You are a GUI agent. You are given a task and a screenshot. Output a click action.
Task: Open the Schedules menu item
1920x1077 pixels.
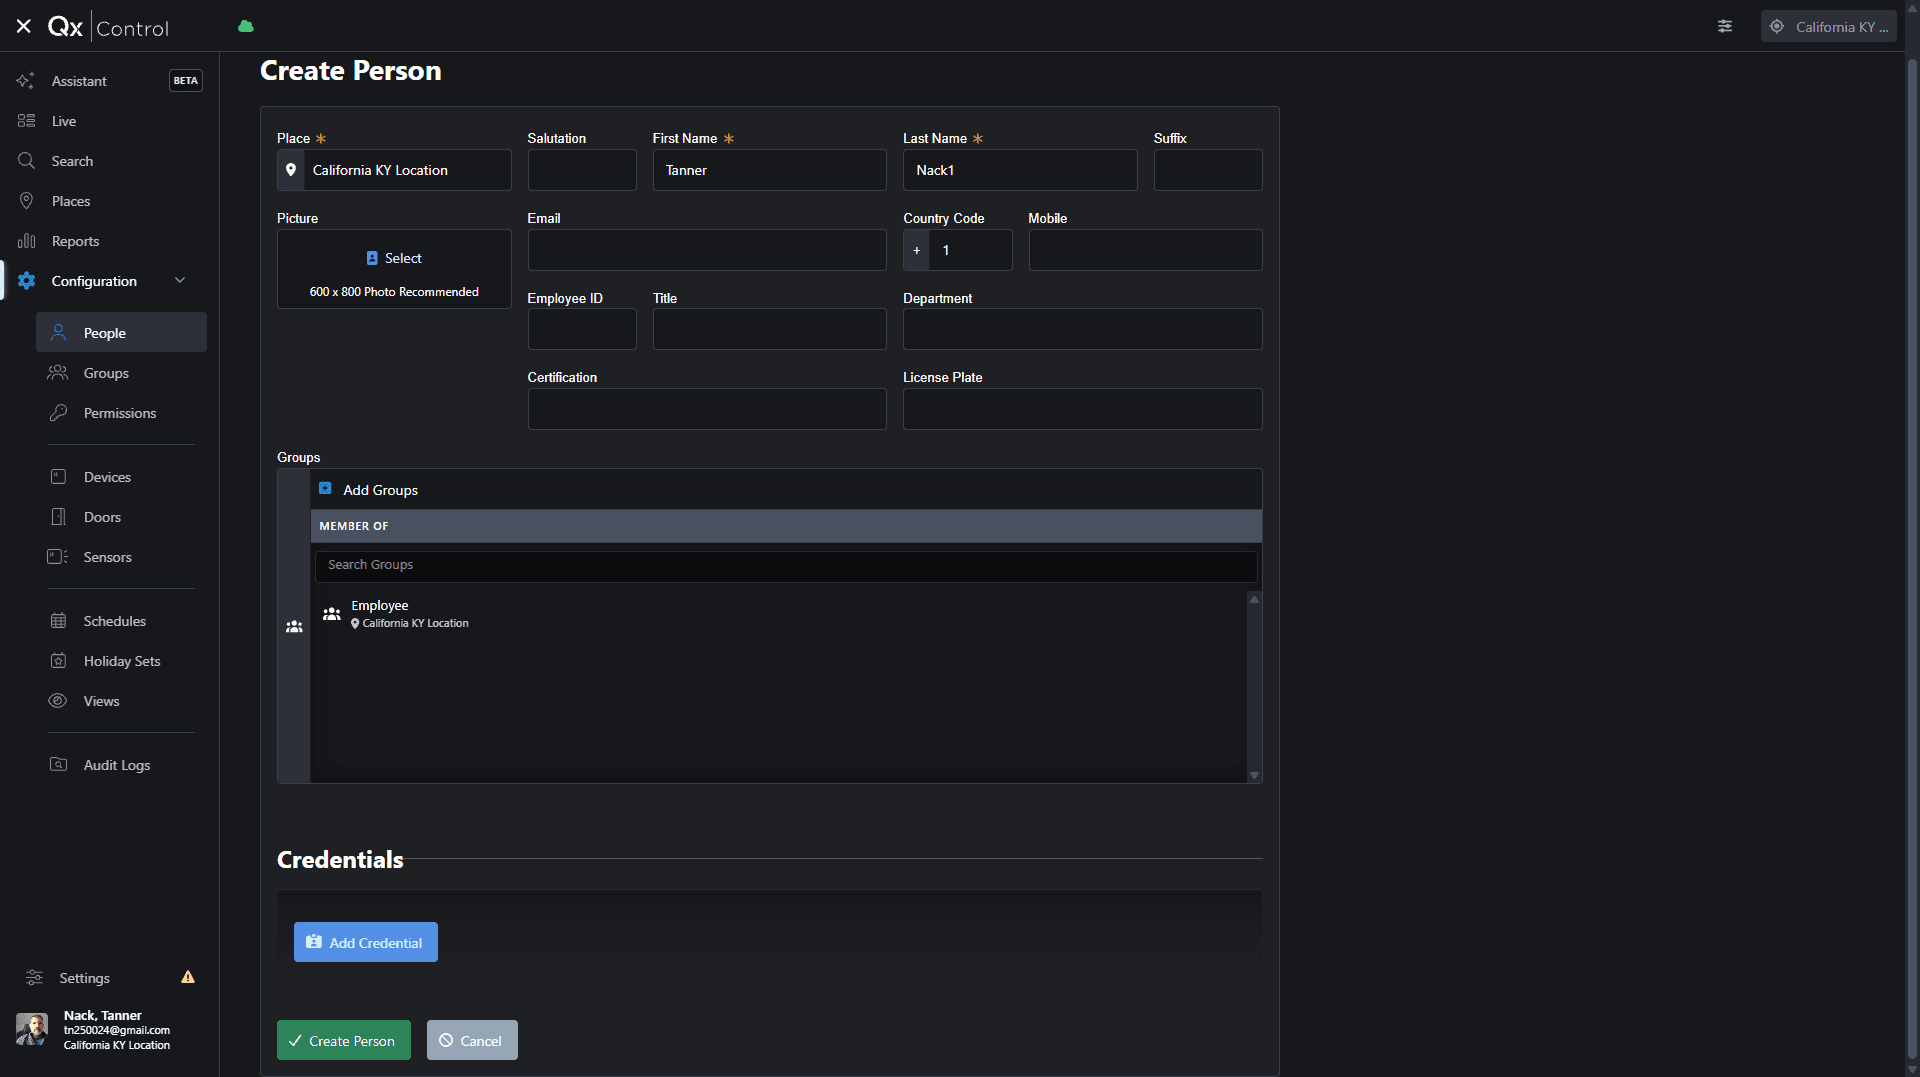coord(121,621)
